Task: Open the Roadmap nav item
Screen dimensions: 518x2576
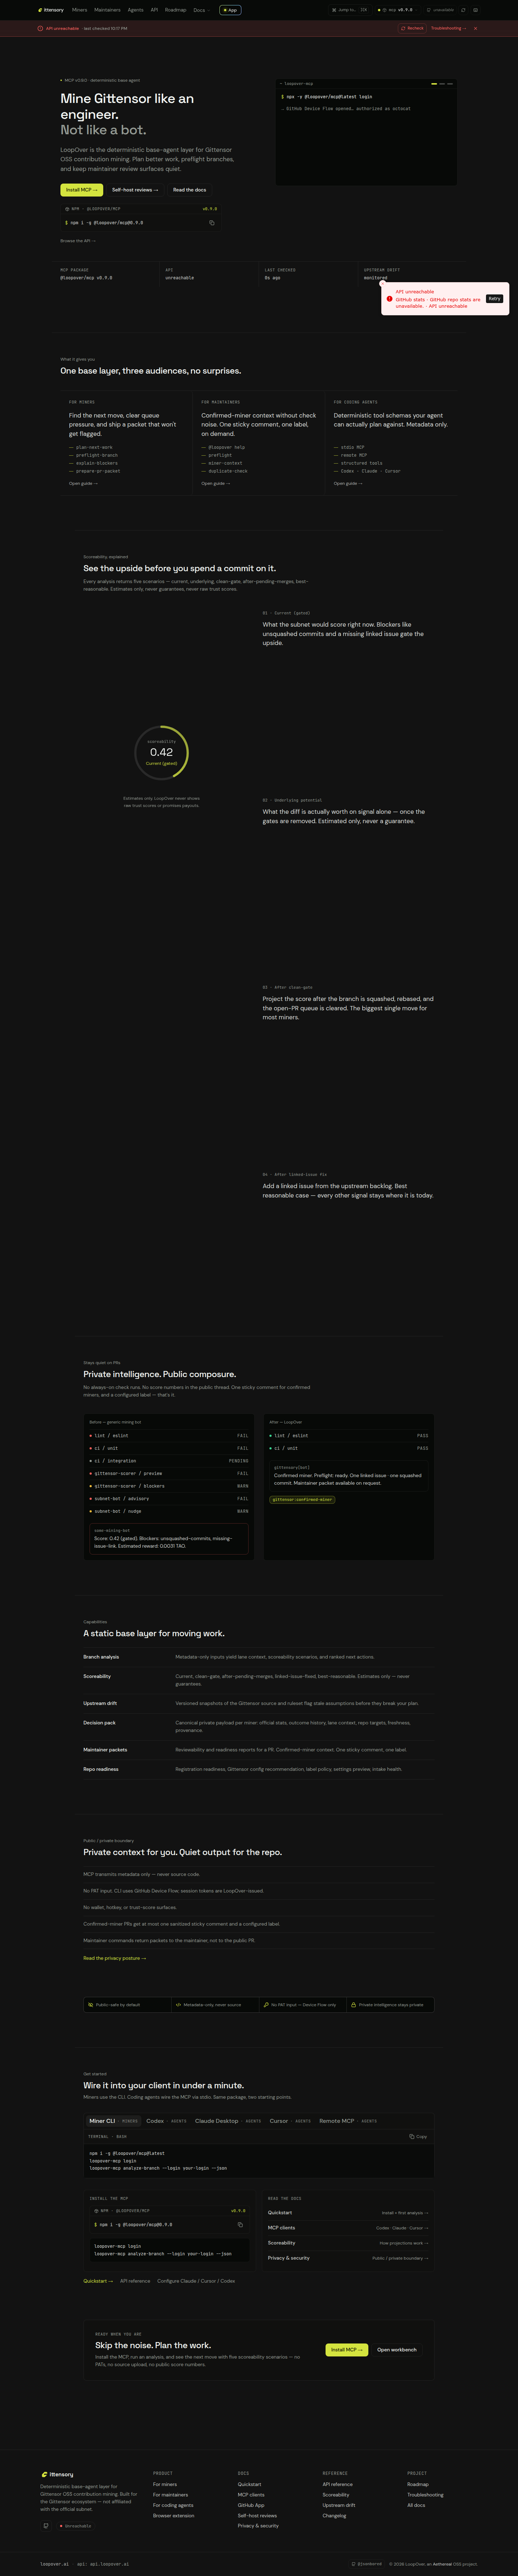Action: coord(175,10)
